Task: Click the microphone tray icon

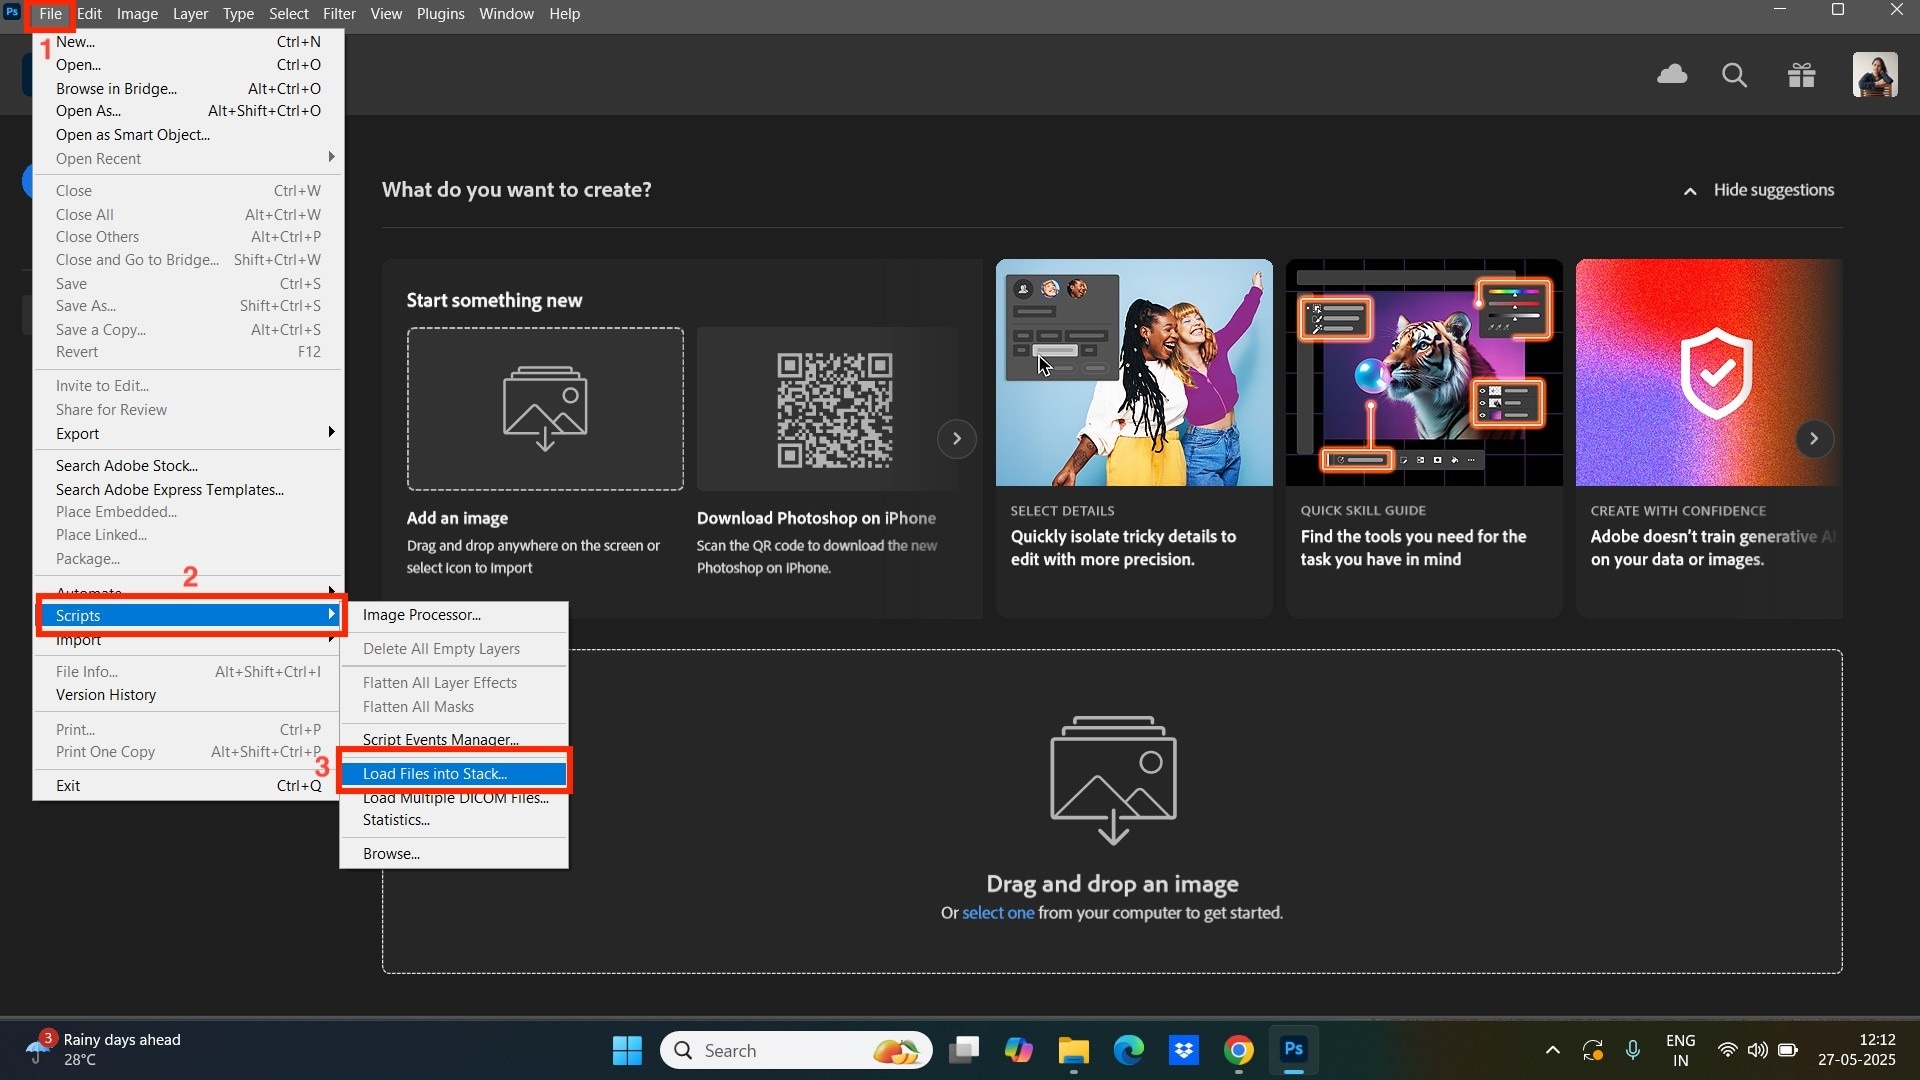Action: point(1633,1051)
